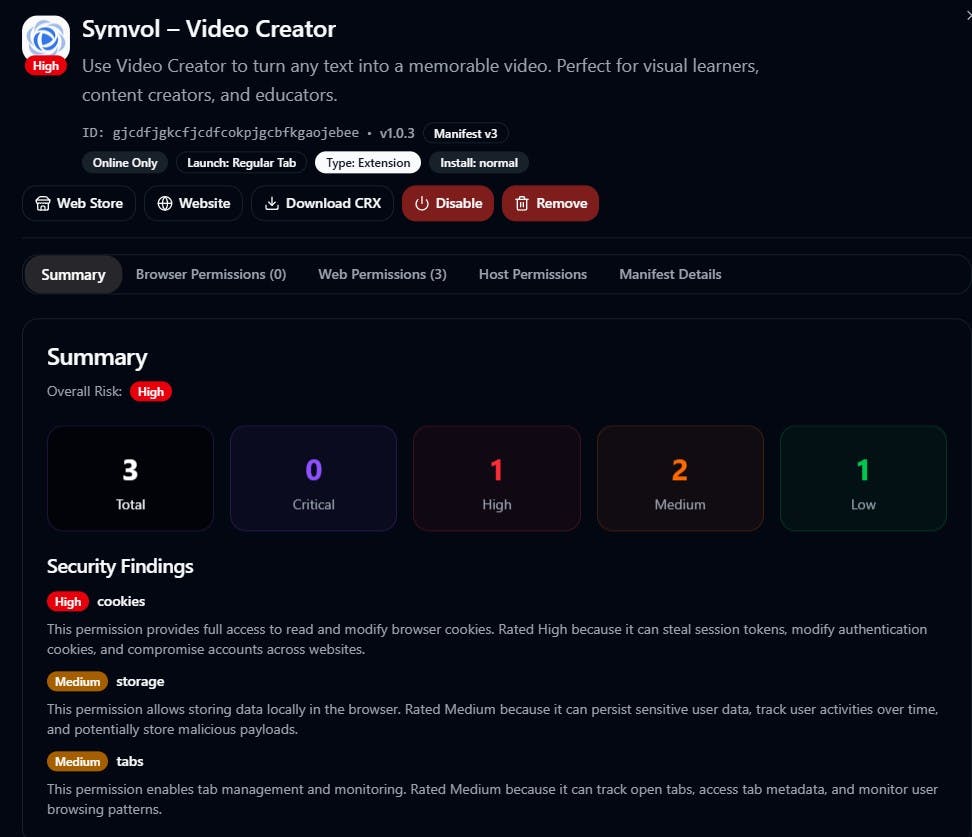
Task: Click the trash icon on Remove button
Action: (522, 203)
